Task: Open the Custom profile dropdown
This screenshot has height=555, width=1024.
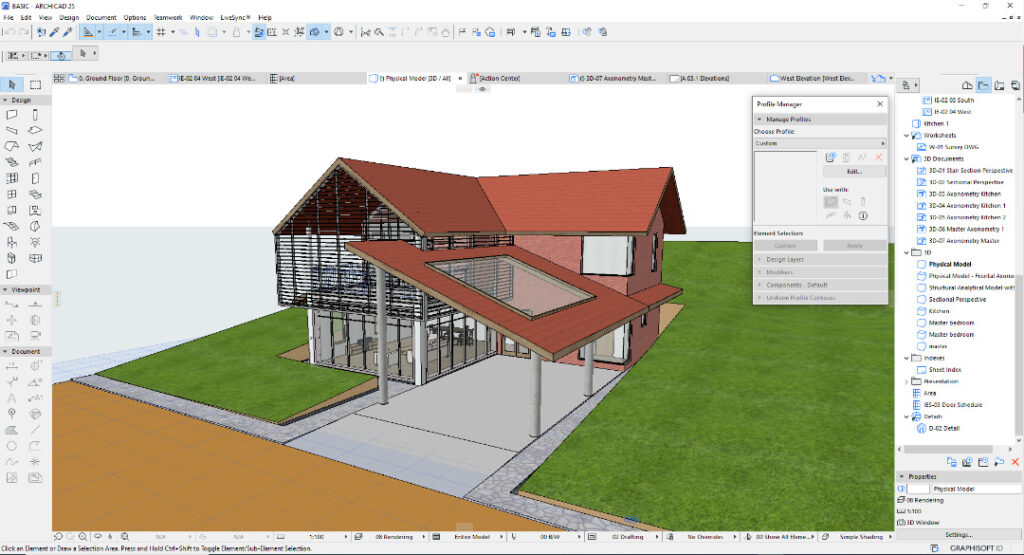Action: [x=820, y=143]
